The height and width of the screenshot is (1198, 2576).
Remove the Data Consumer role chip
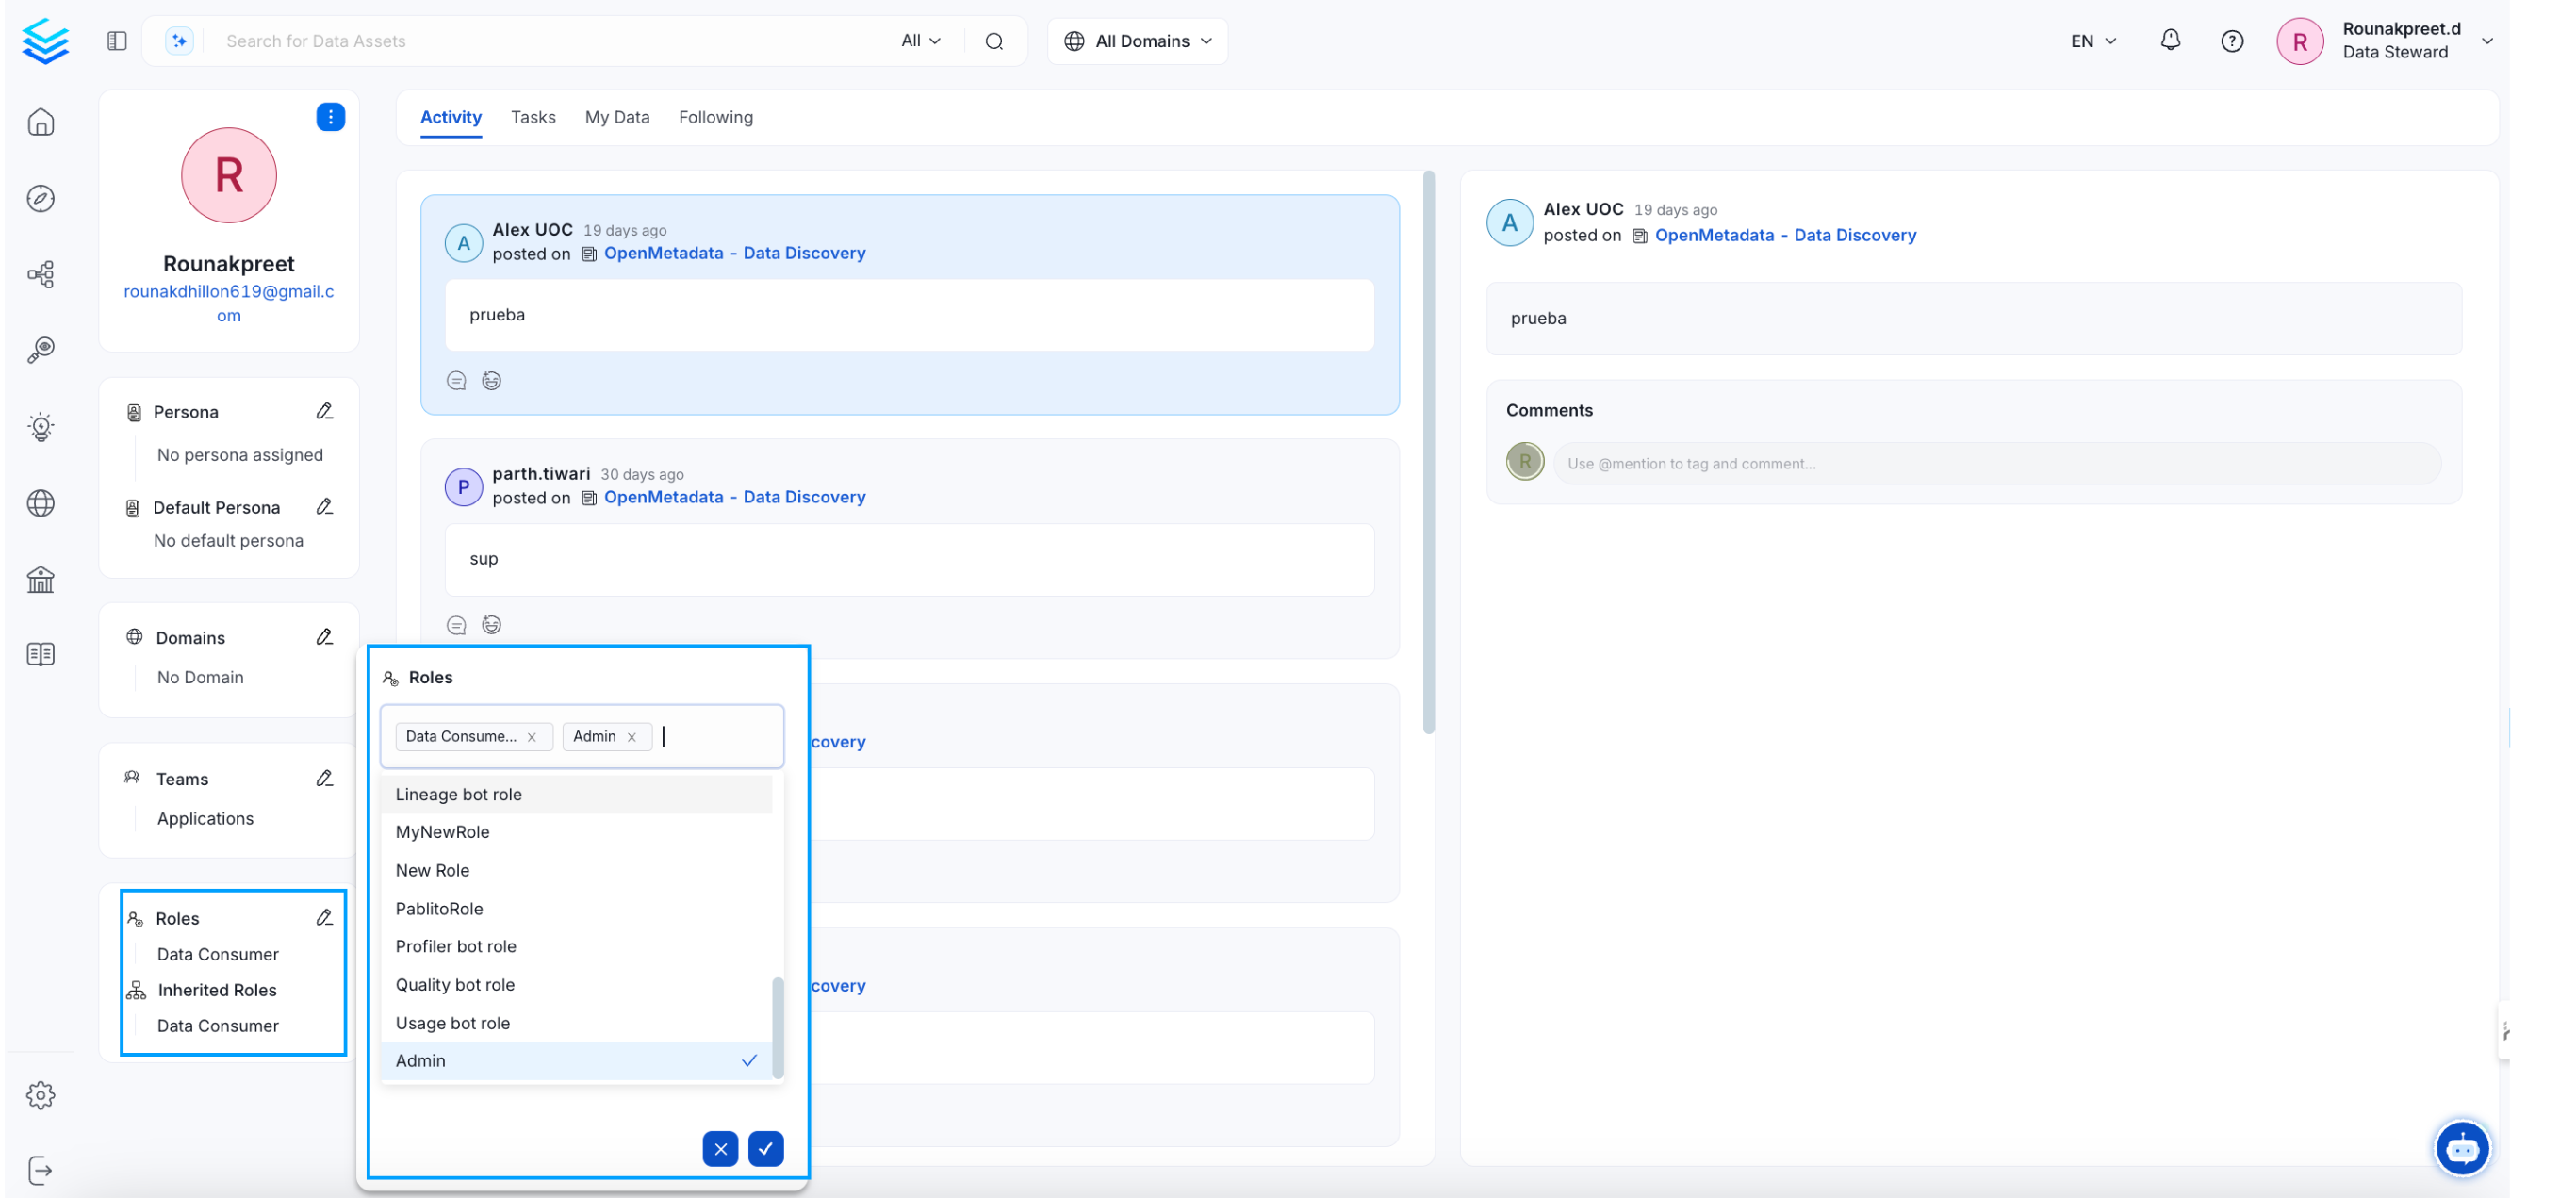tap(533, 736)
